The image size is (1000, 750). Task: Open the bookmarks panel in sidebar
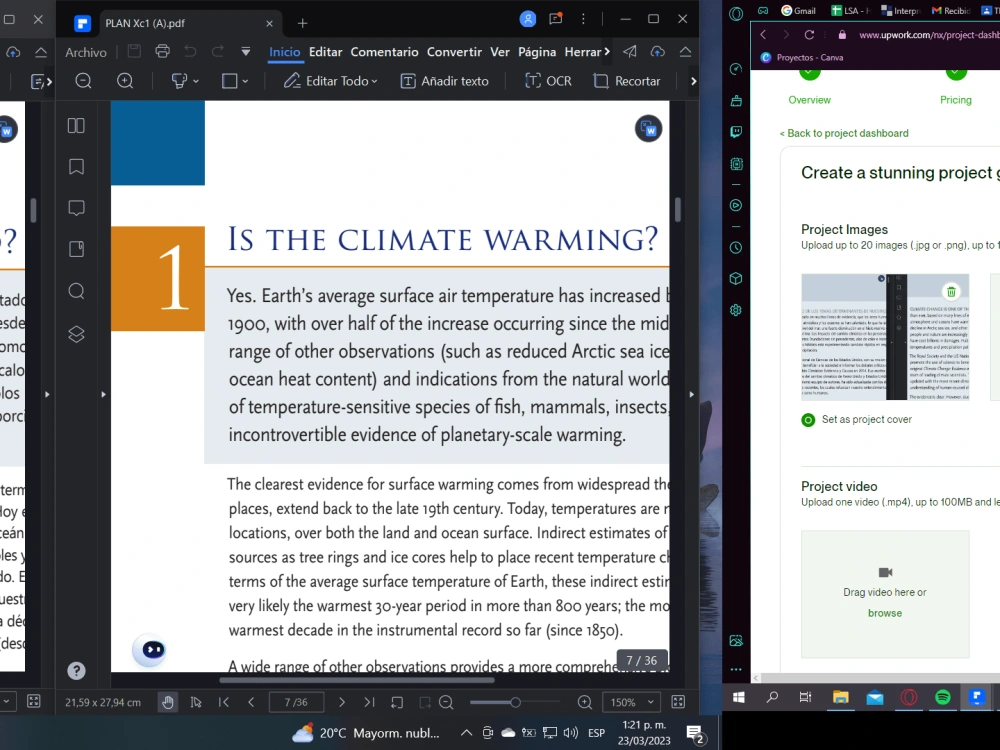pos(76,167)
